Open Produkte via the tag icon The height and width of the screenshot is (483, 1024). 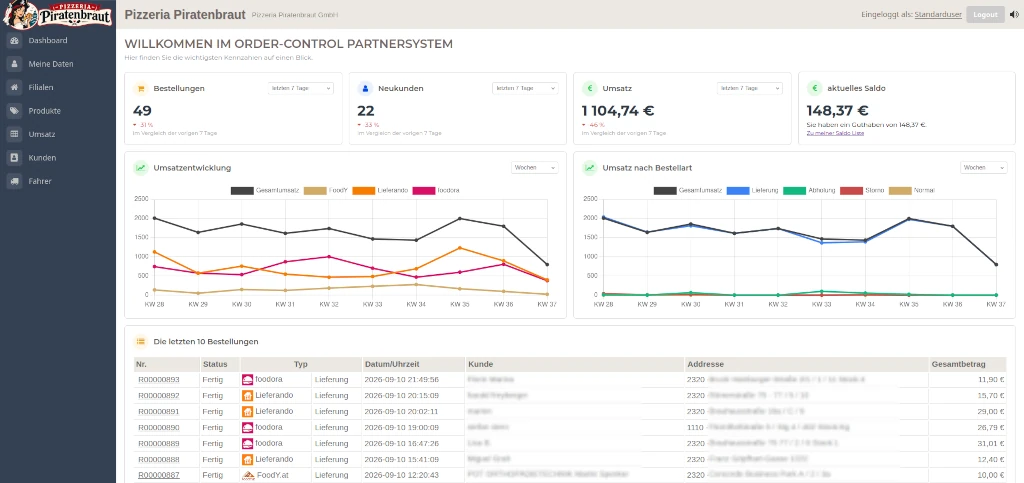(14, 111)
